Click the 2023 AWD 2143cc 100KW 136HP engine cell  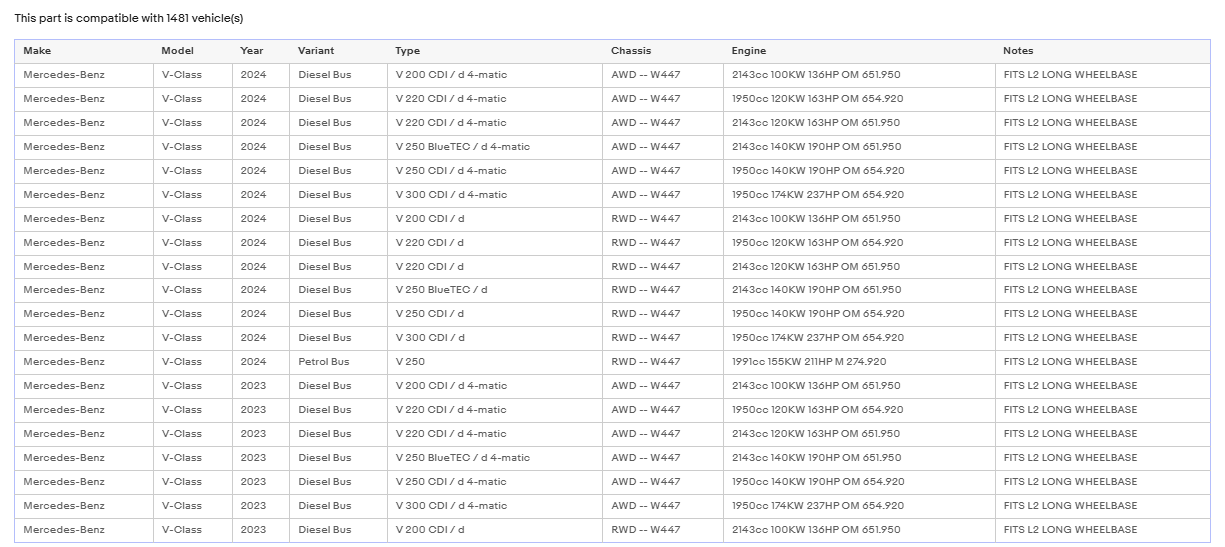click(x=859, y=386)
